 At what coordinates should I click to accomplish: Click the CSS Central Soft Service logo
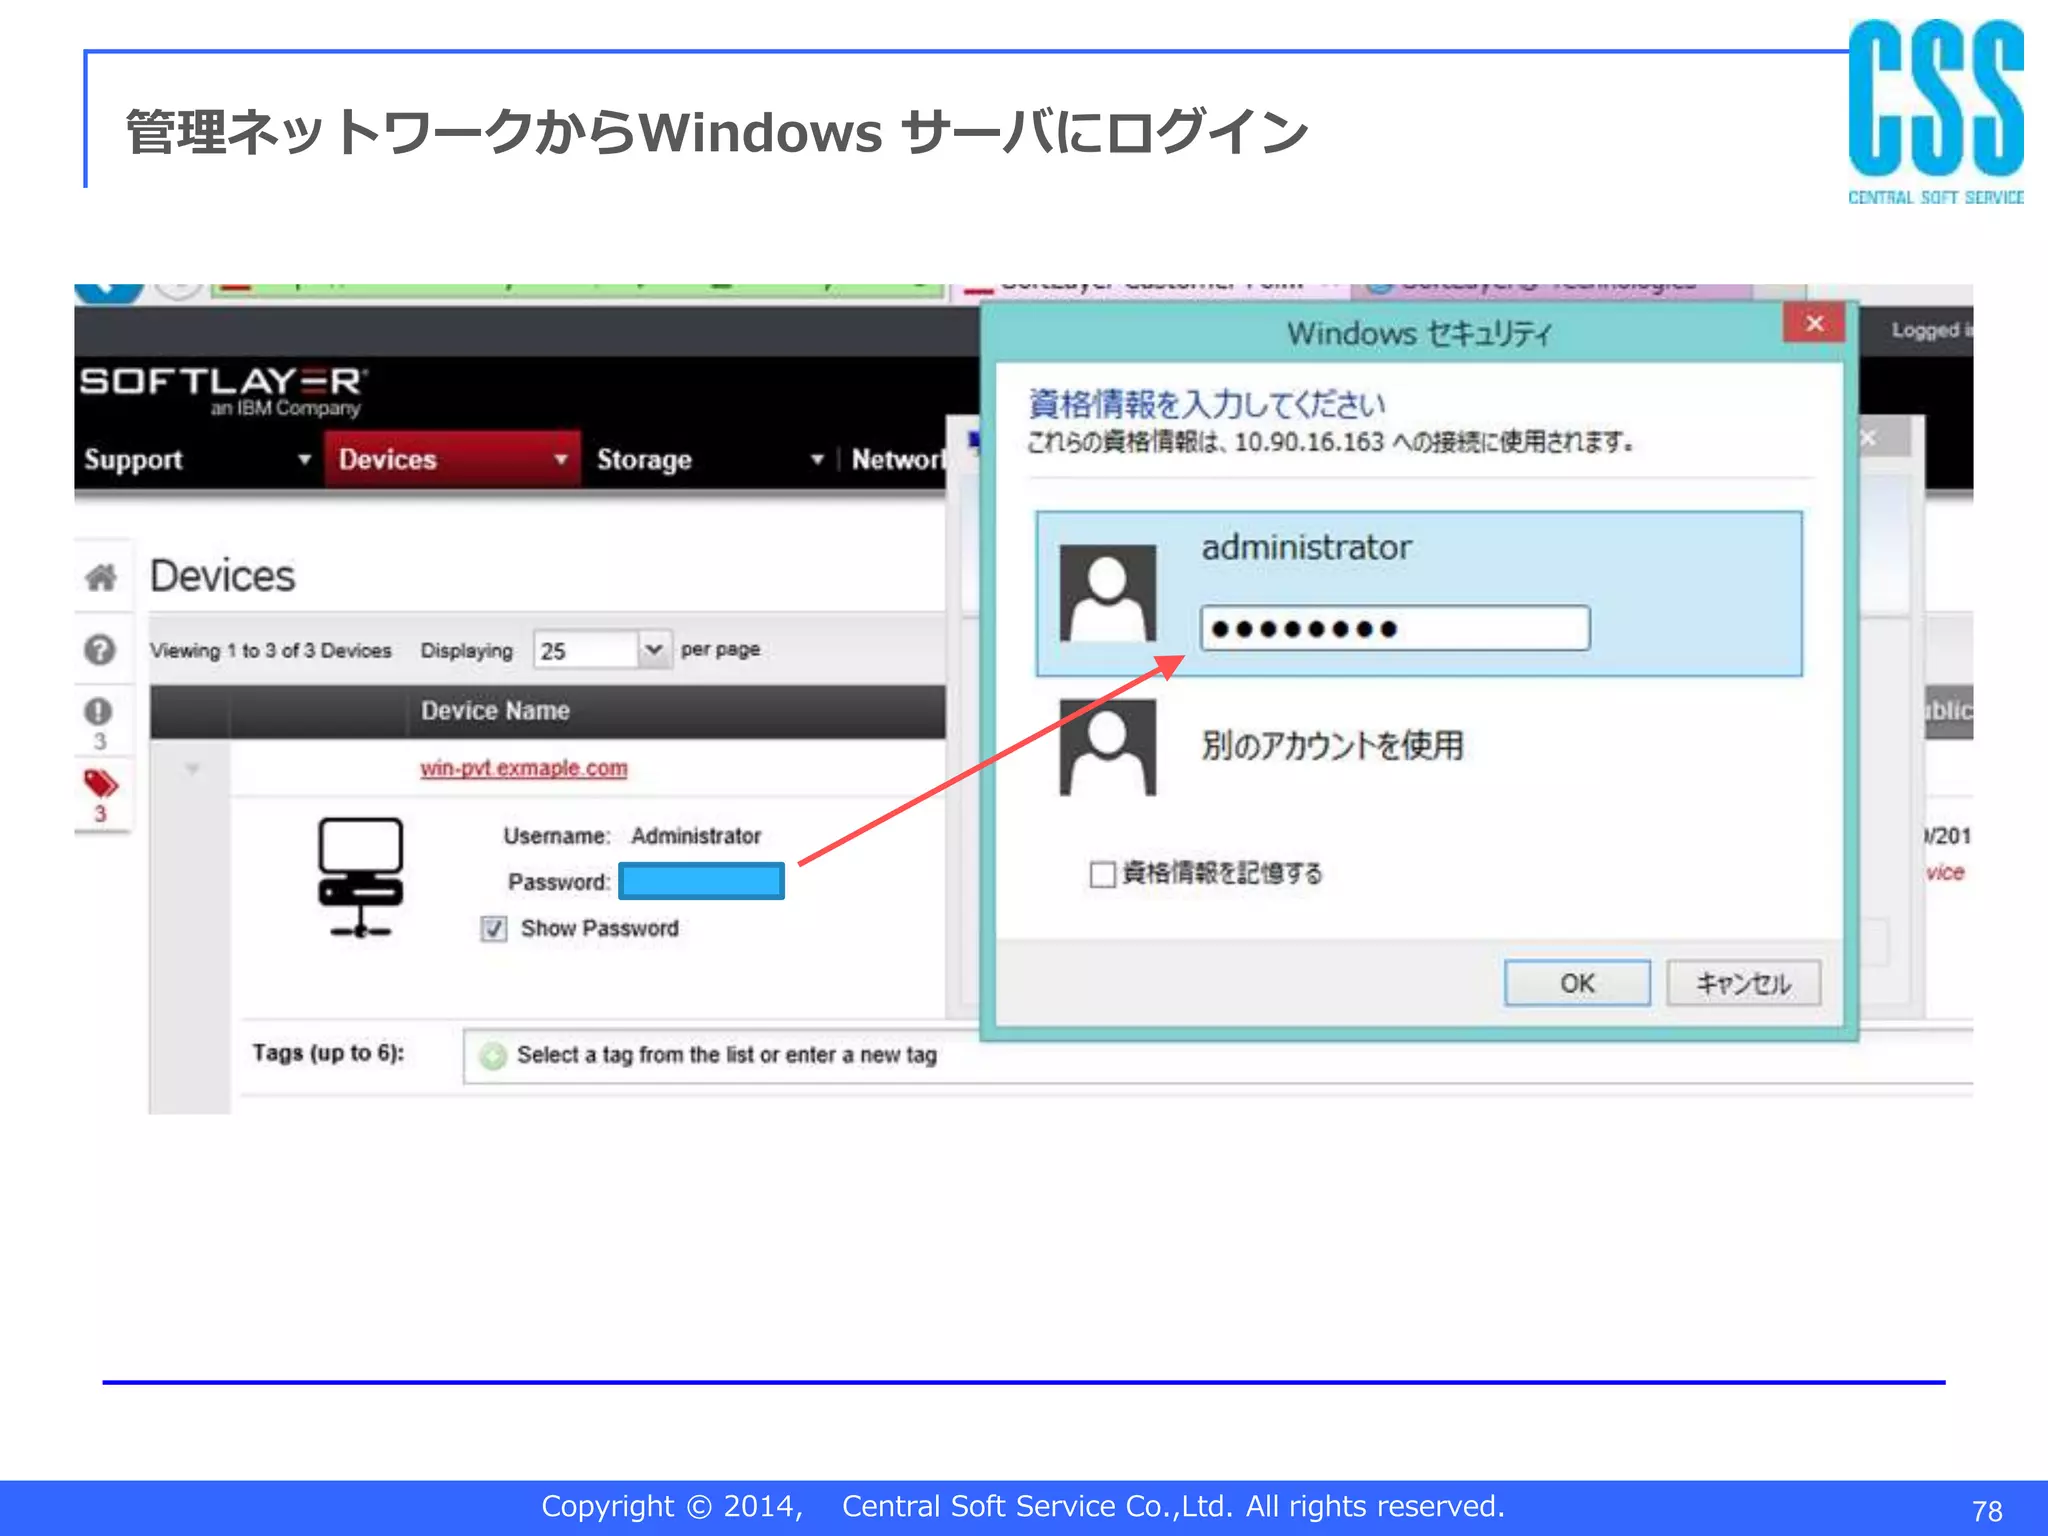pyautogui.click(x=1935, y=112)
